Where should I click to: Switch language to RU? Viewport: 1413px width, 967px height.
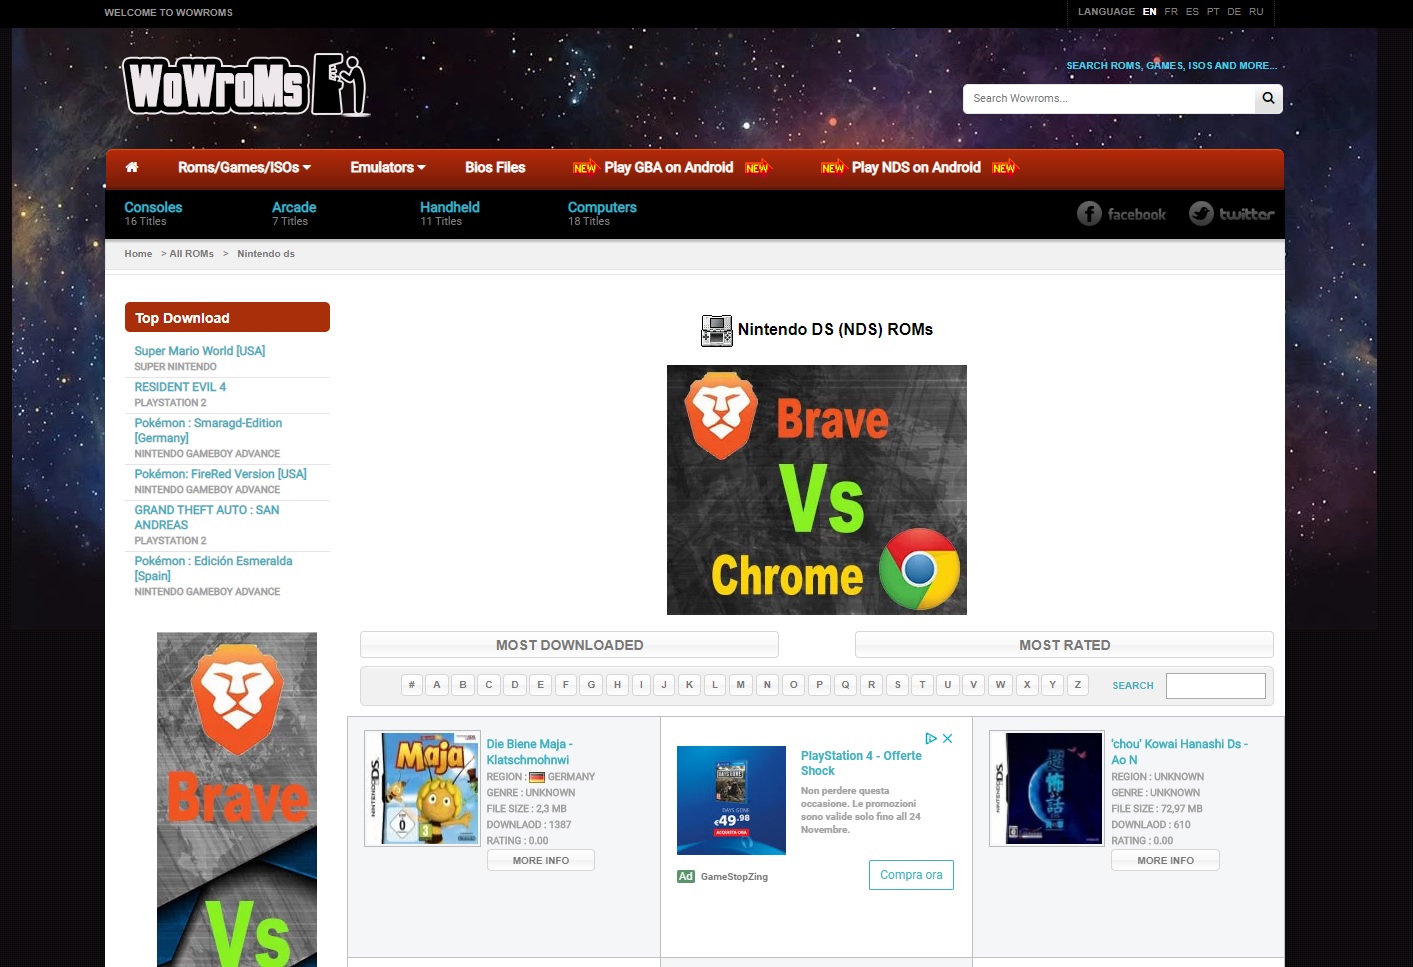pos(1256,12)
